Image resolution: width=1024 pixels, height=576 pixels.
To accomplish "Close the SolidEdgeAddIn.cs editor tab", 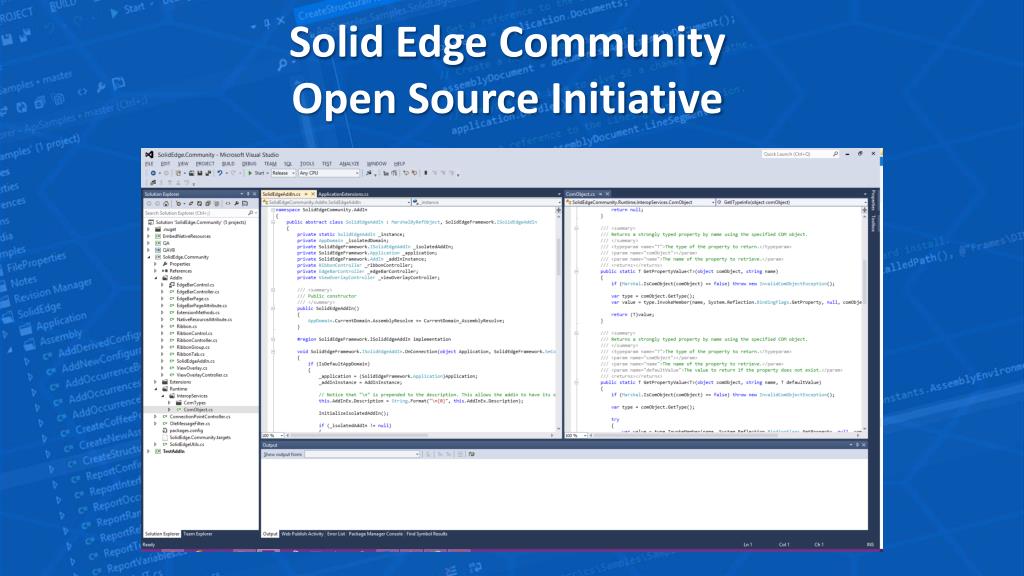I will 313,194.
